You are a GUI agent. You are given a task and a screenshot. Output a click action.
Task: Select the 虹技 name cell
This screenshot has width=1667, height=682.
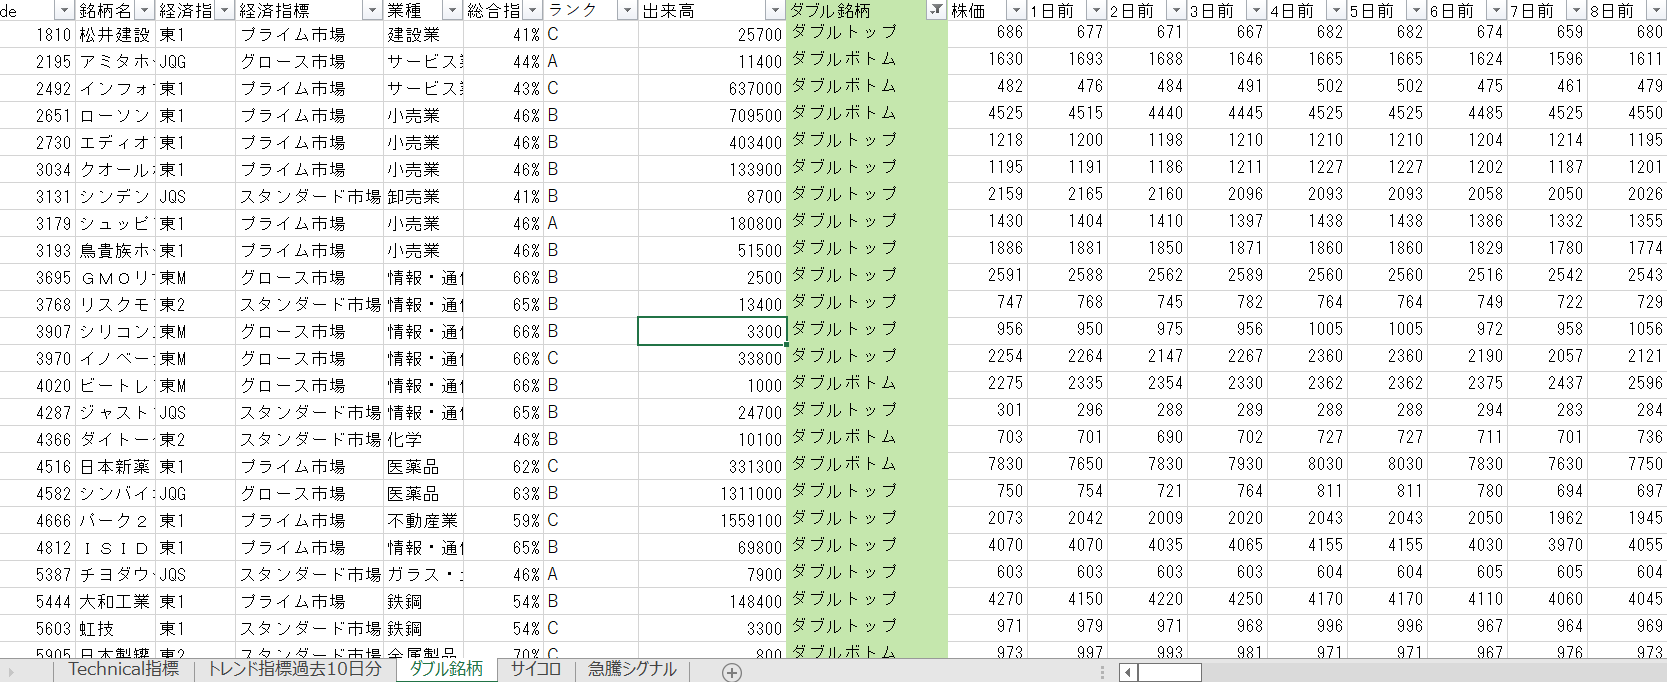tap(115, 628)
